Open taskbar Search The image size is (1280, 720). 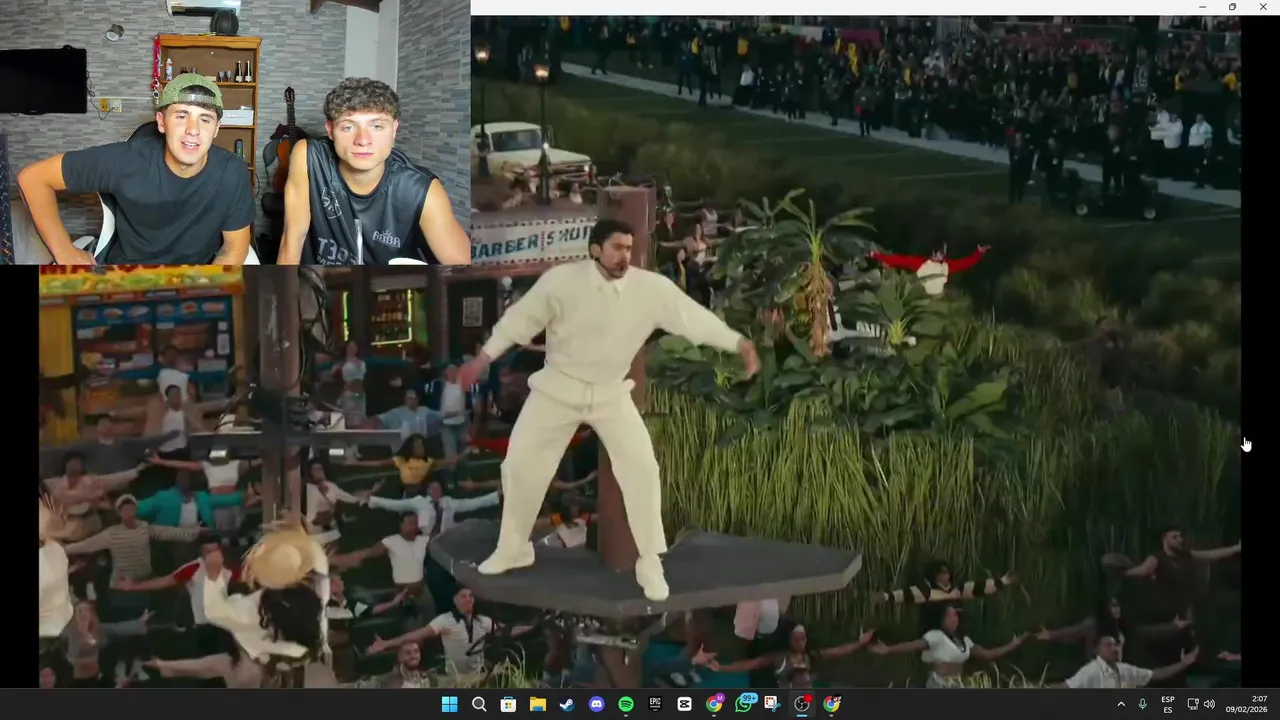coord(479,704)
